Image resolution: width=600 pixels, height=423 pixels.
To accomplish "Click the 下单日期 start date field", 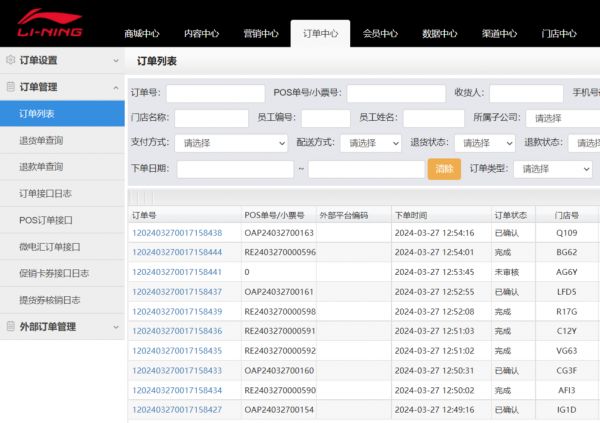I will 235,169.
